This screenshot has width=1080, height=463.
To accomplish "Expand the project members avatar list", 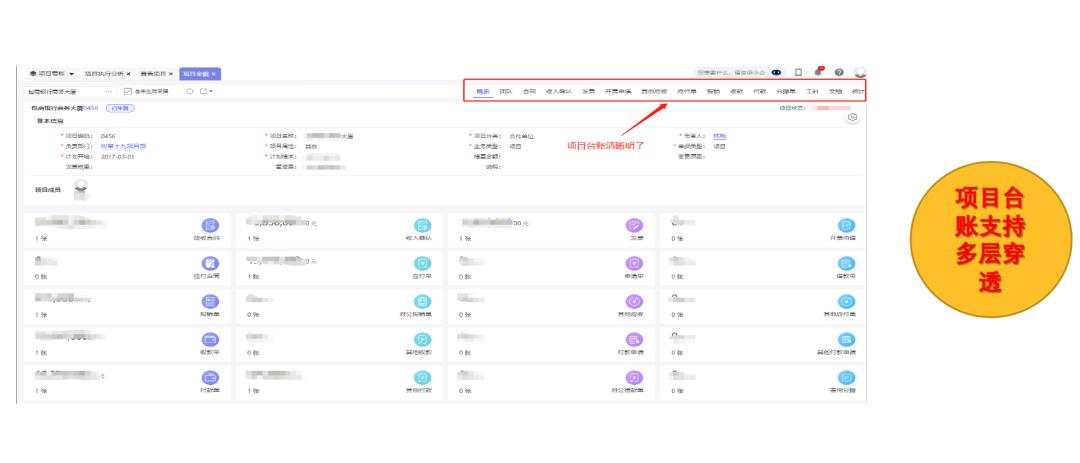I will pos(82,189).
